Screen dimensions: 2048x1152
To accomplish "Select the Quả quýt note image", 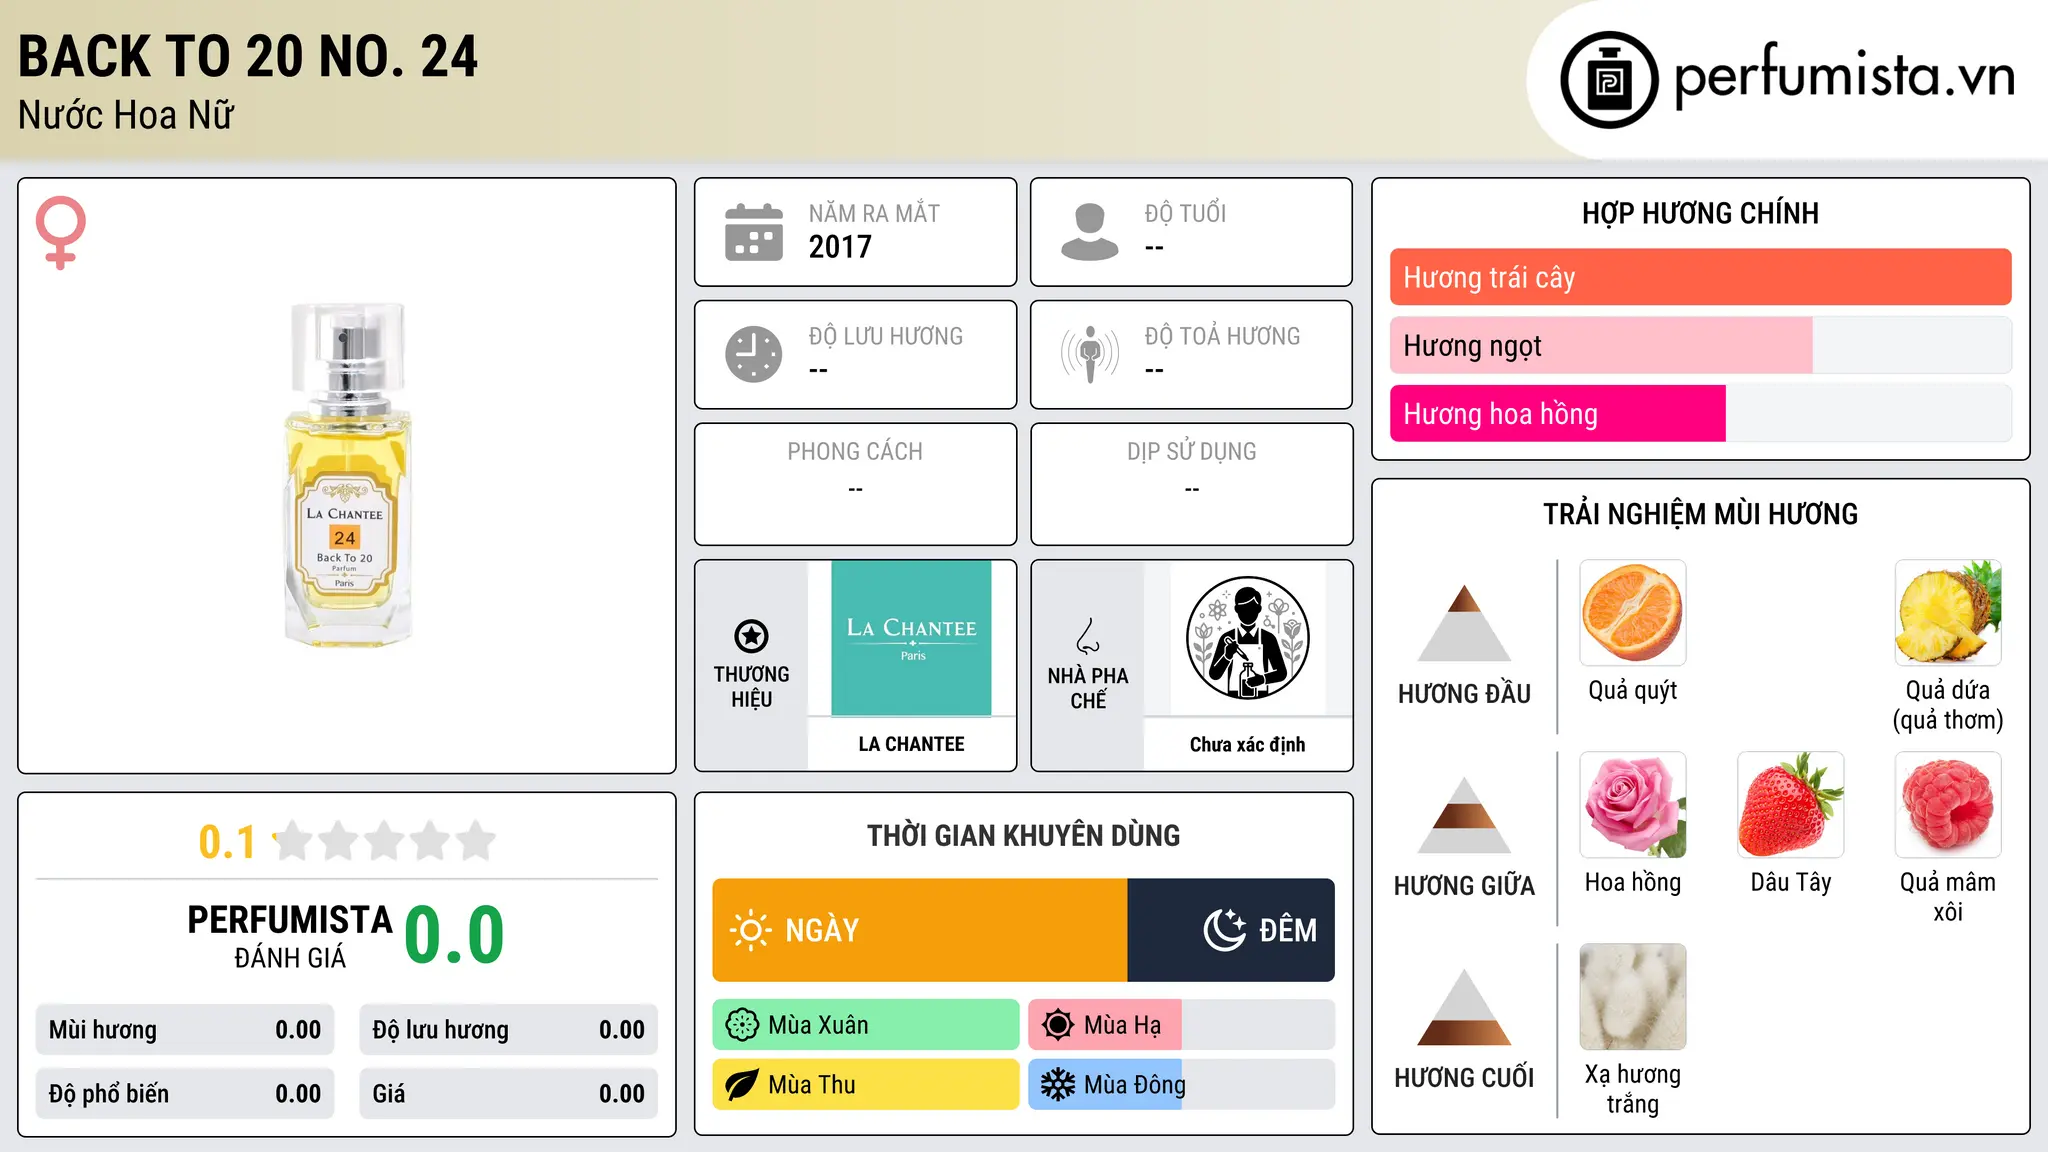I will (x=1632, y=613).
